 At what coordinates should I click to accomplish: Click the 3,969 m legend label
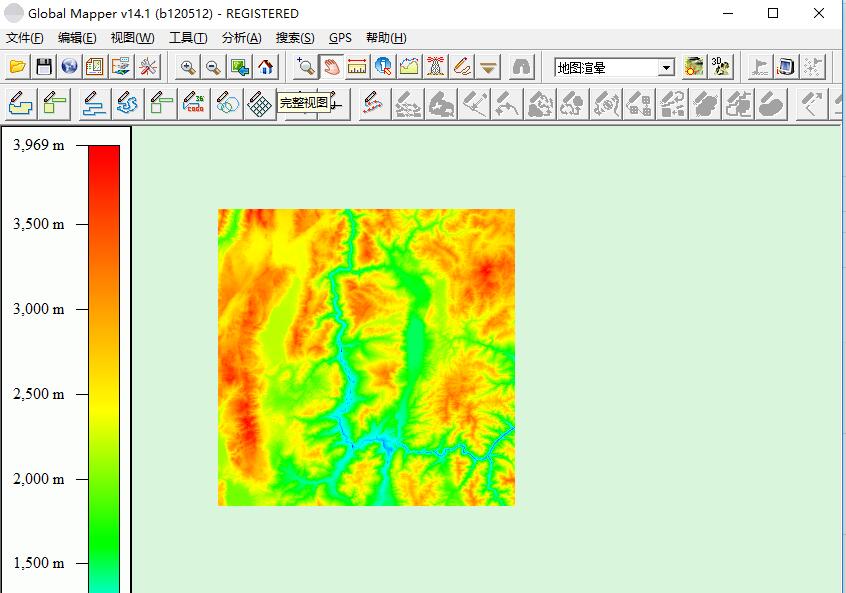(x=39, y=145)
